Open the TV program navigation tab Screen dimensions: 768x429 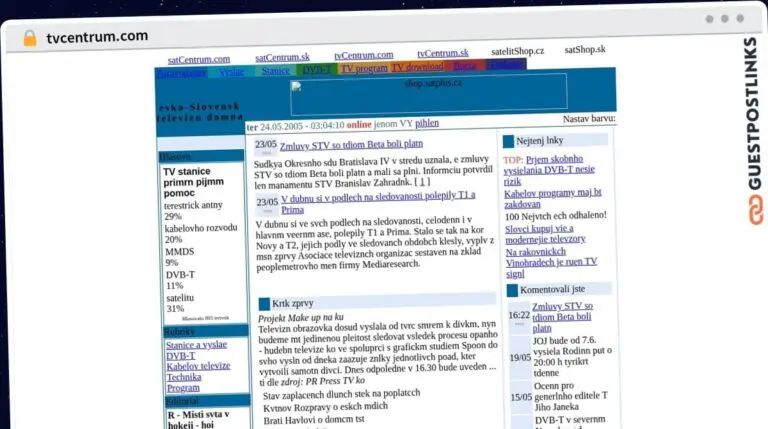click(x=364, y=70)
